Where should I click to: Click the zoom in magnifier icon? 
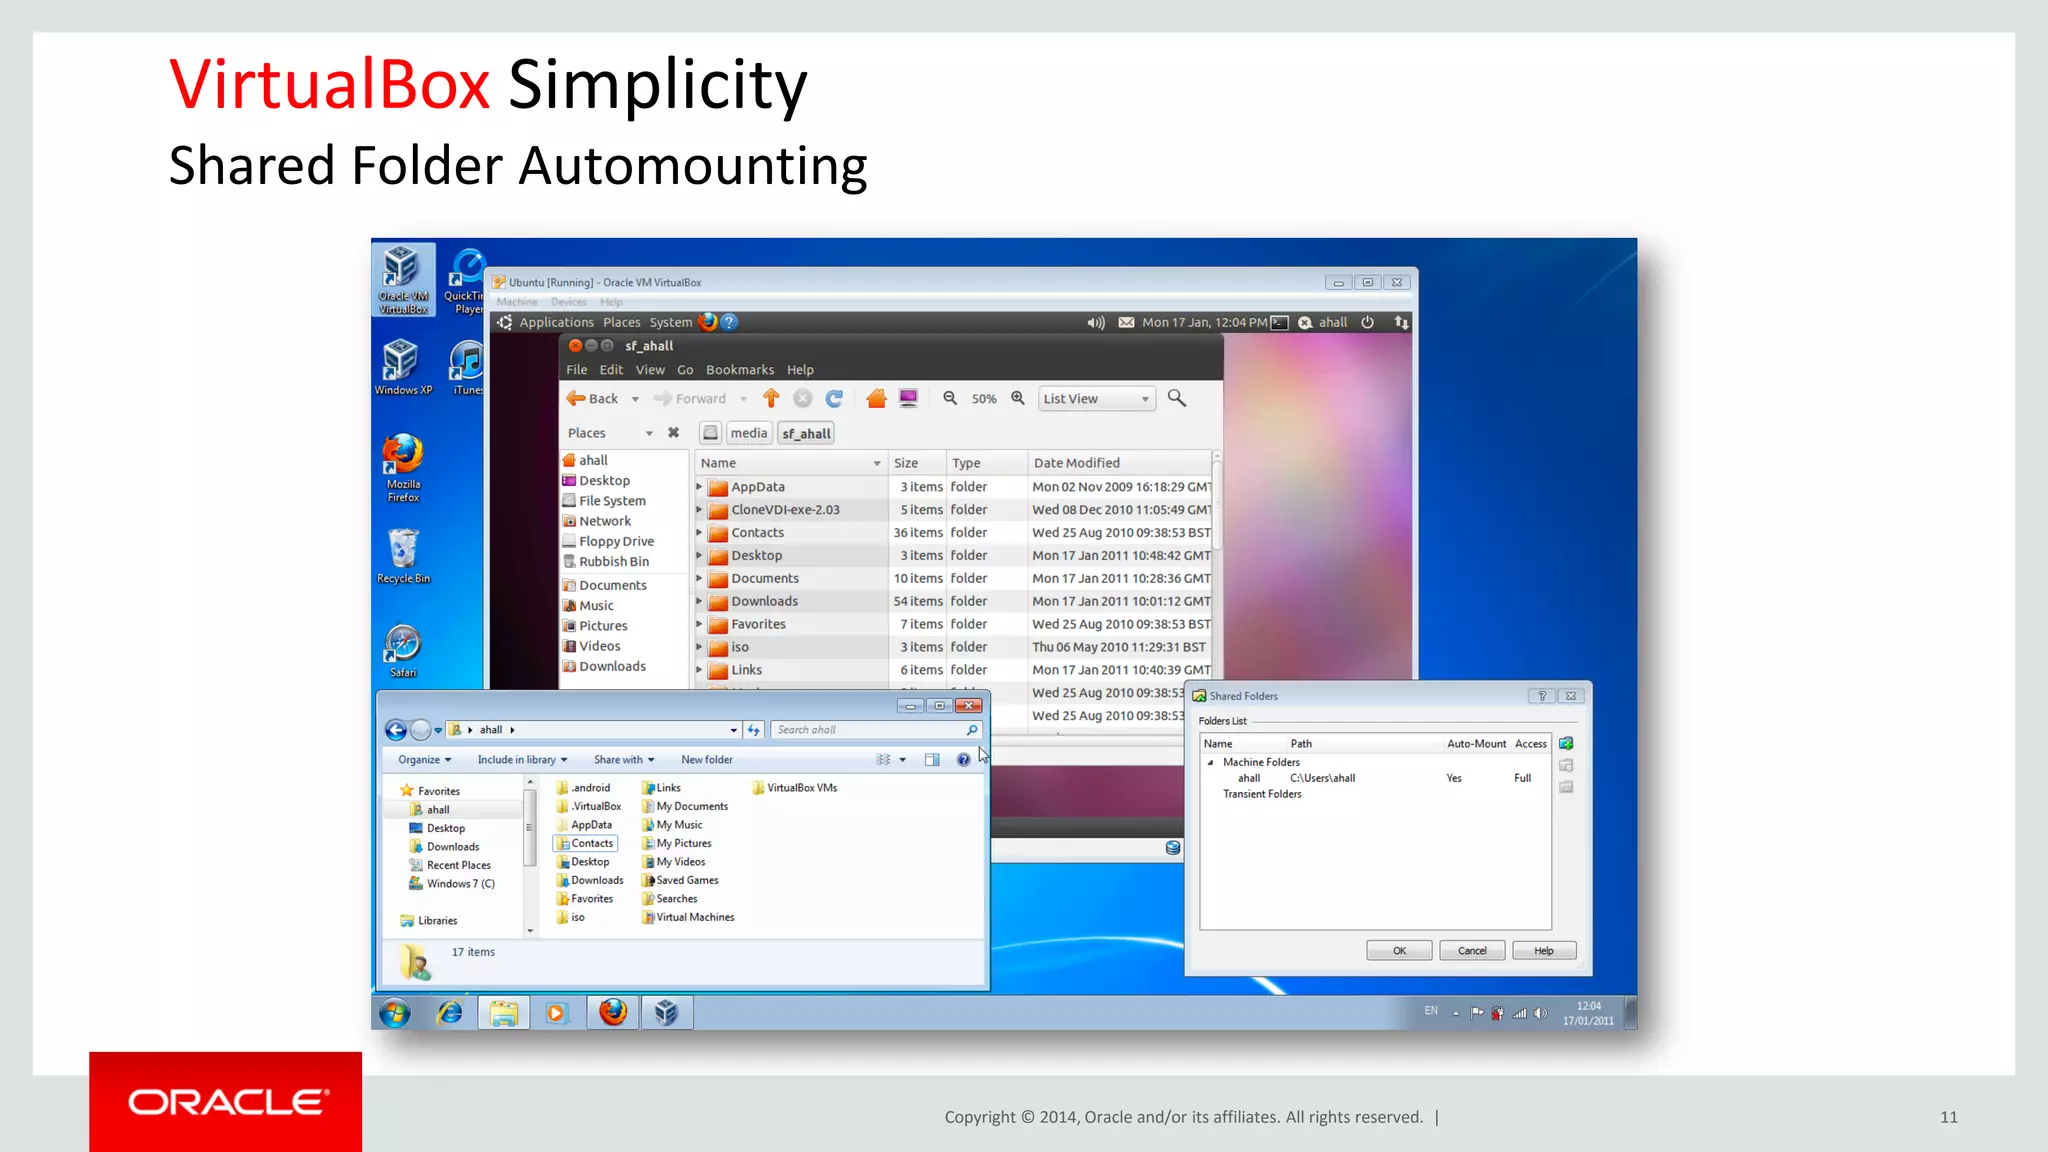tap(1018, 398)
